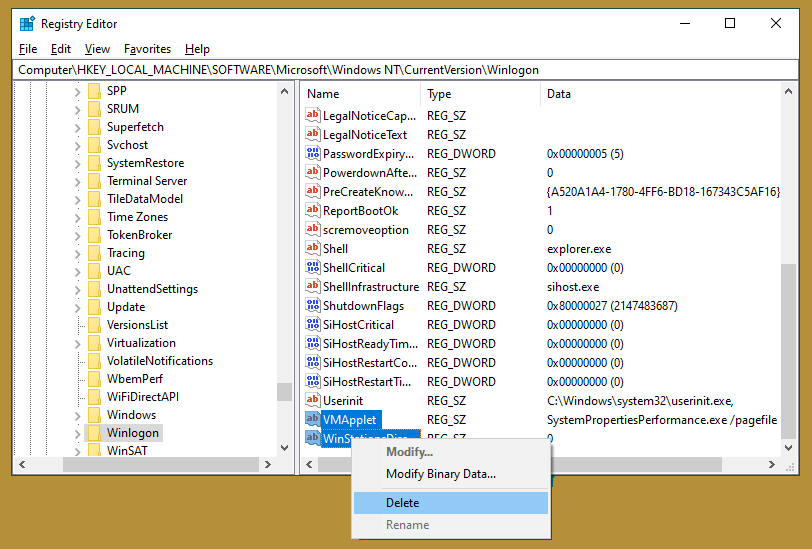
Task: Click the SPP folder icon
Action: point(94,91)
